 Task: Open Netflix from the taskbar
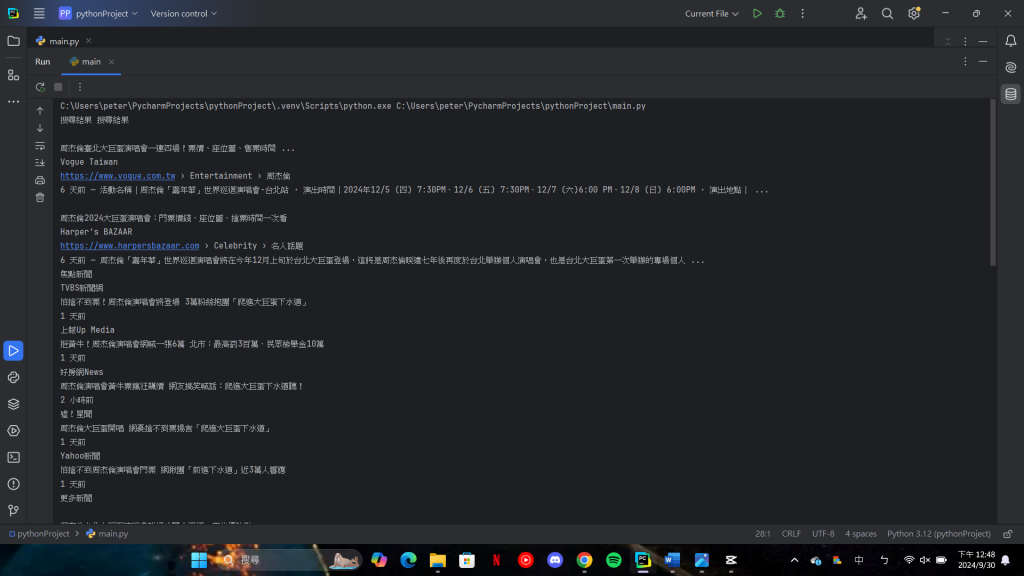click(x=496, y=560)
